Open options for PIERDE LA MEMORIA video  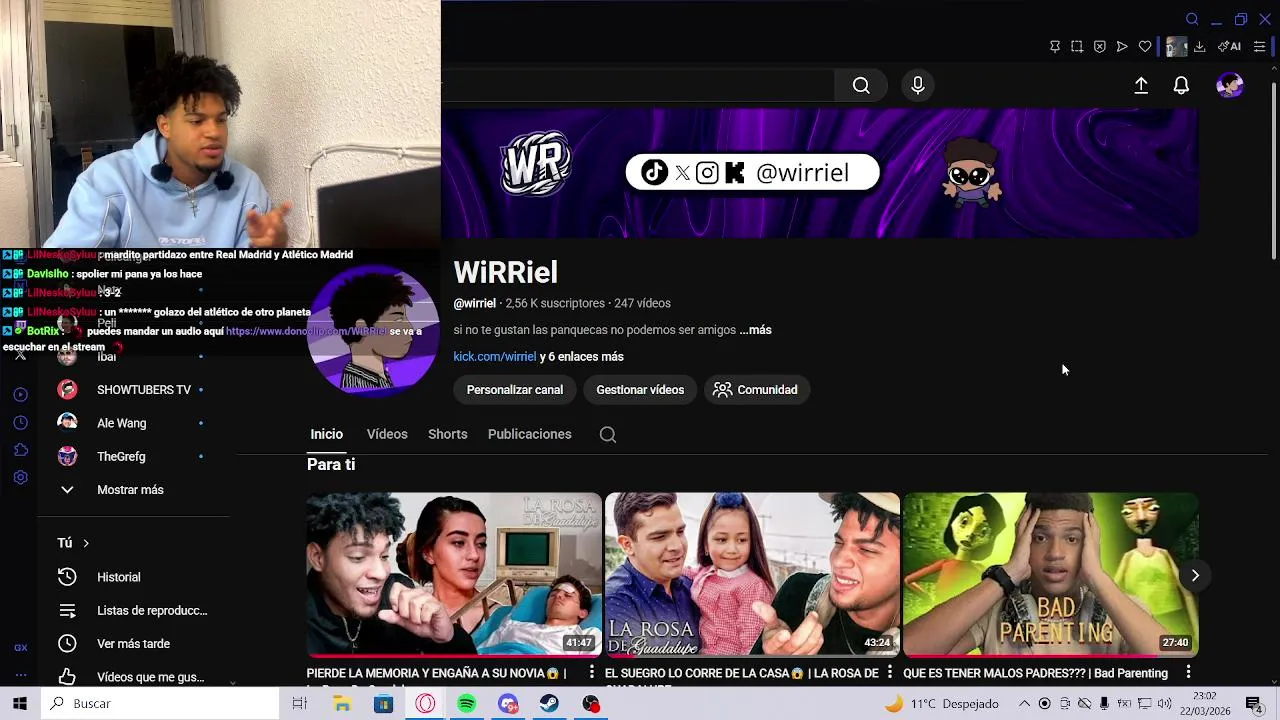591,673
